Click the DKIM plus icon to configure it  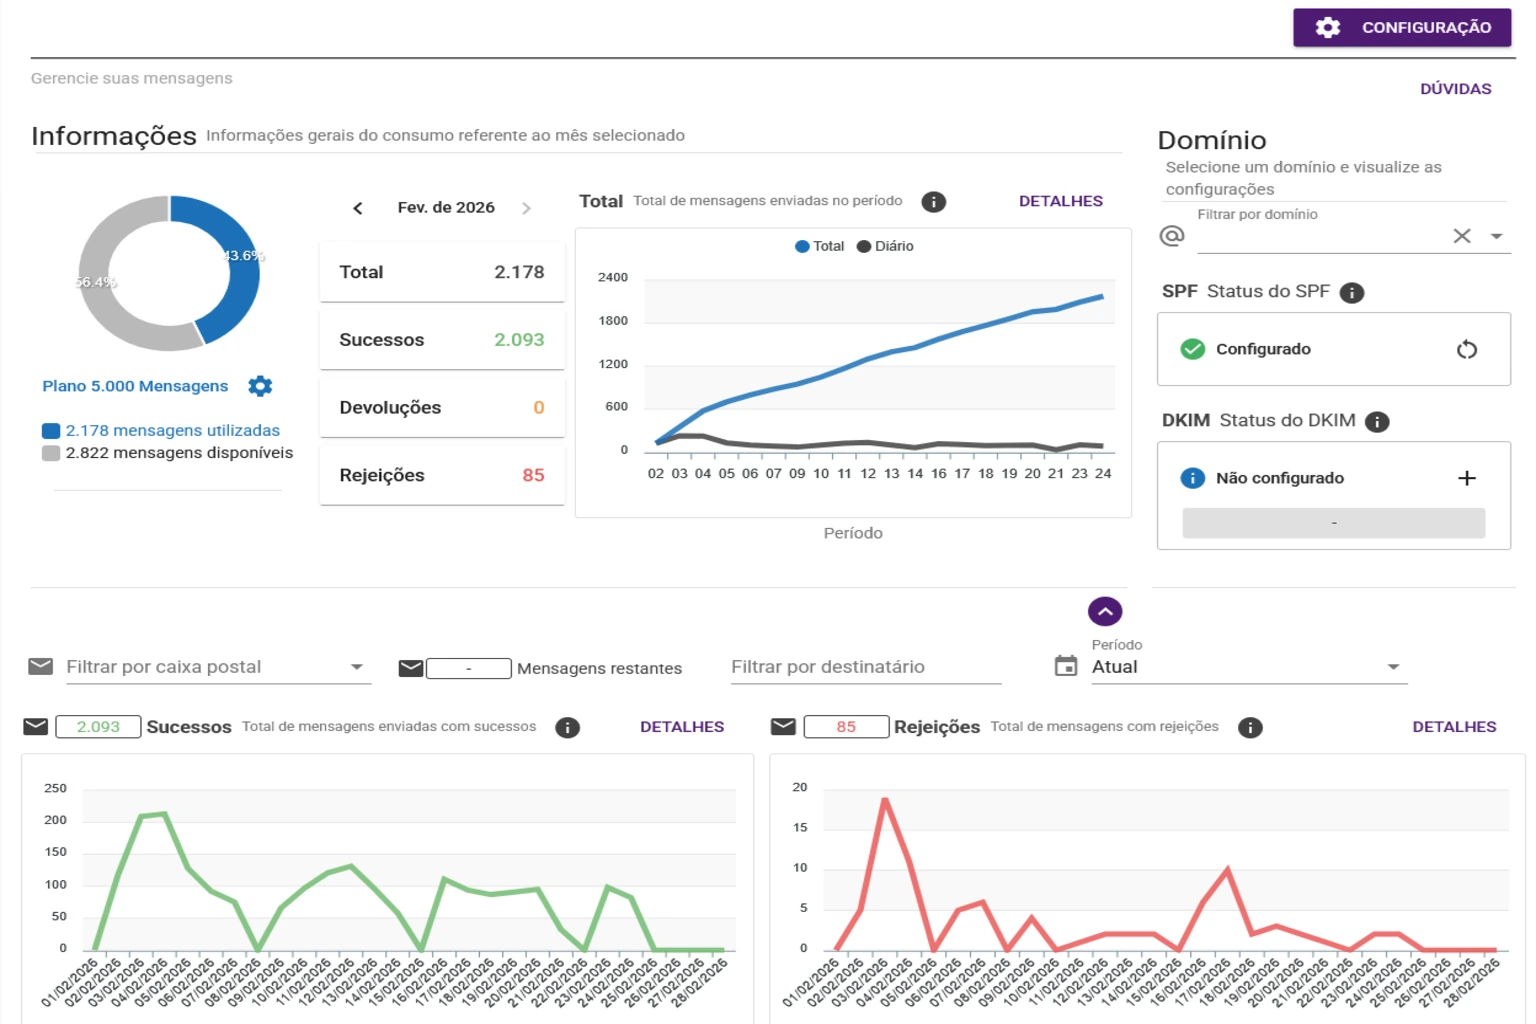click(1466, 478)
